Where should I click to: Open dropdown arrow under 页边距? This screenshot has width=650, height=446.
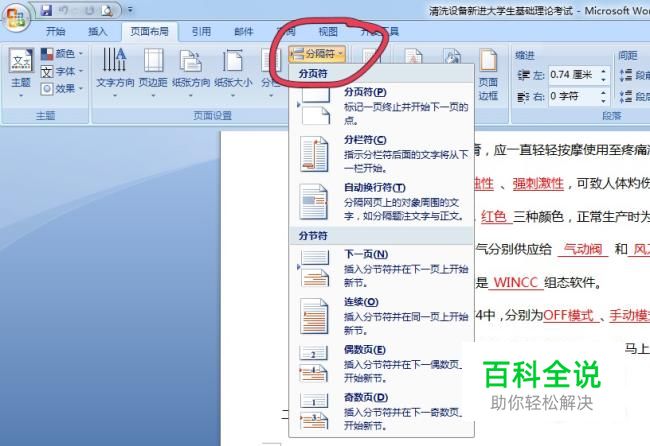coord(153,96)
